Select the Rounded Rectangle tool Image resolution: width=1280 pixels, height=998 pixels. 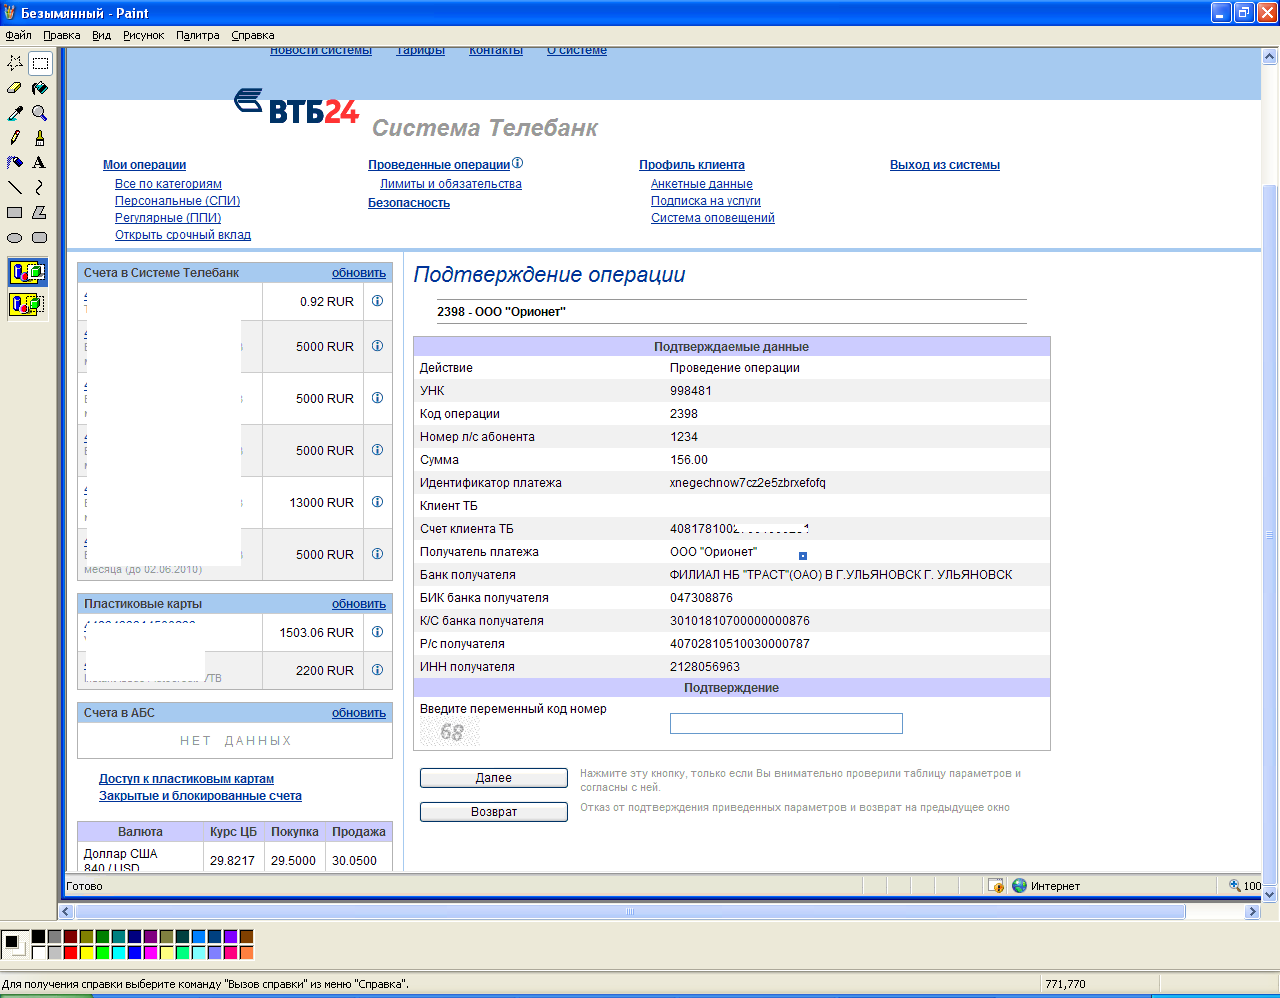[40, 237]
